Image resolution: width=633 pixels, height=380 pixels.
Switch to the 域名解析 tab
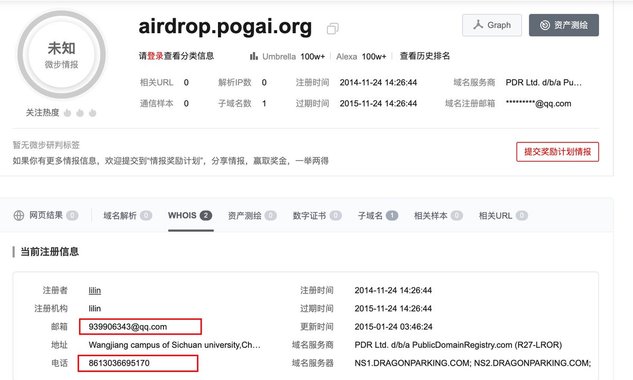pos(127,215)
